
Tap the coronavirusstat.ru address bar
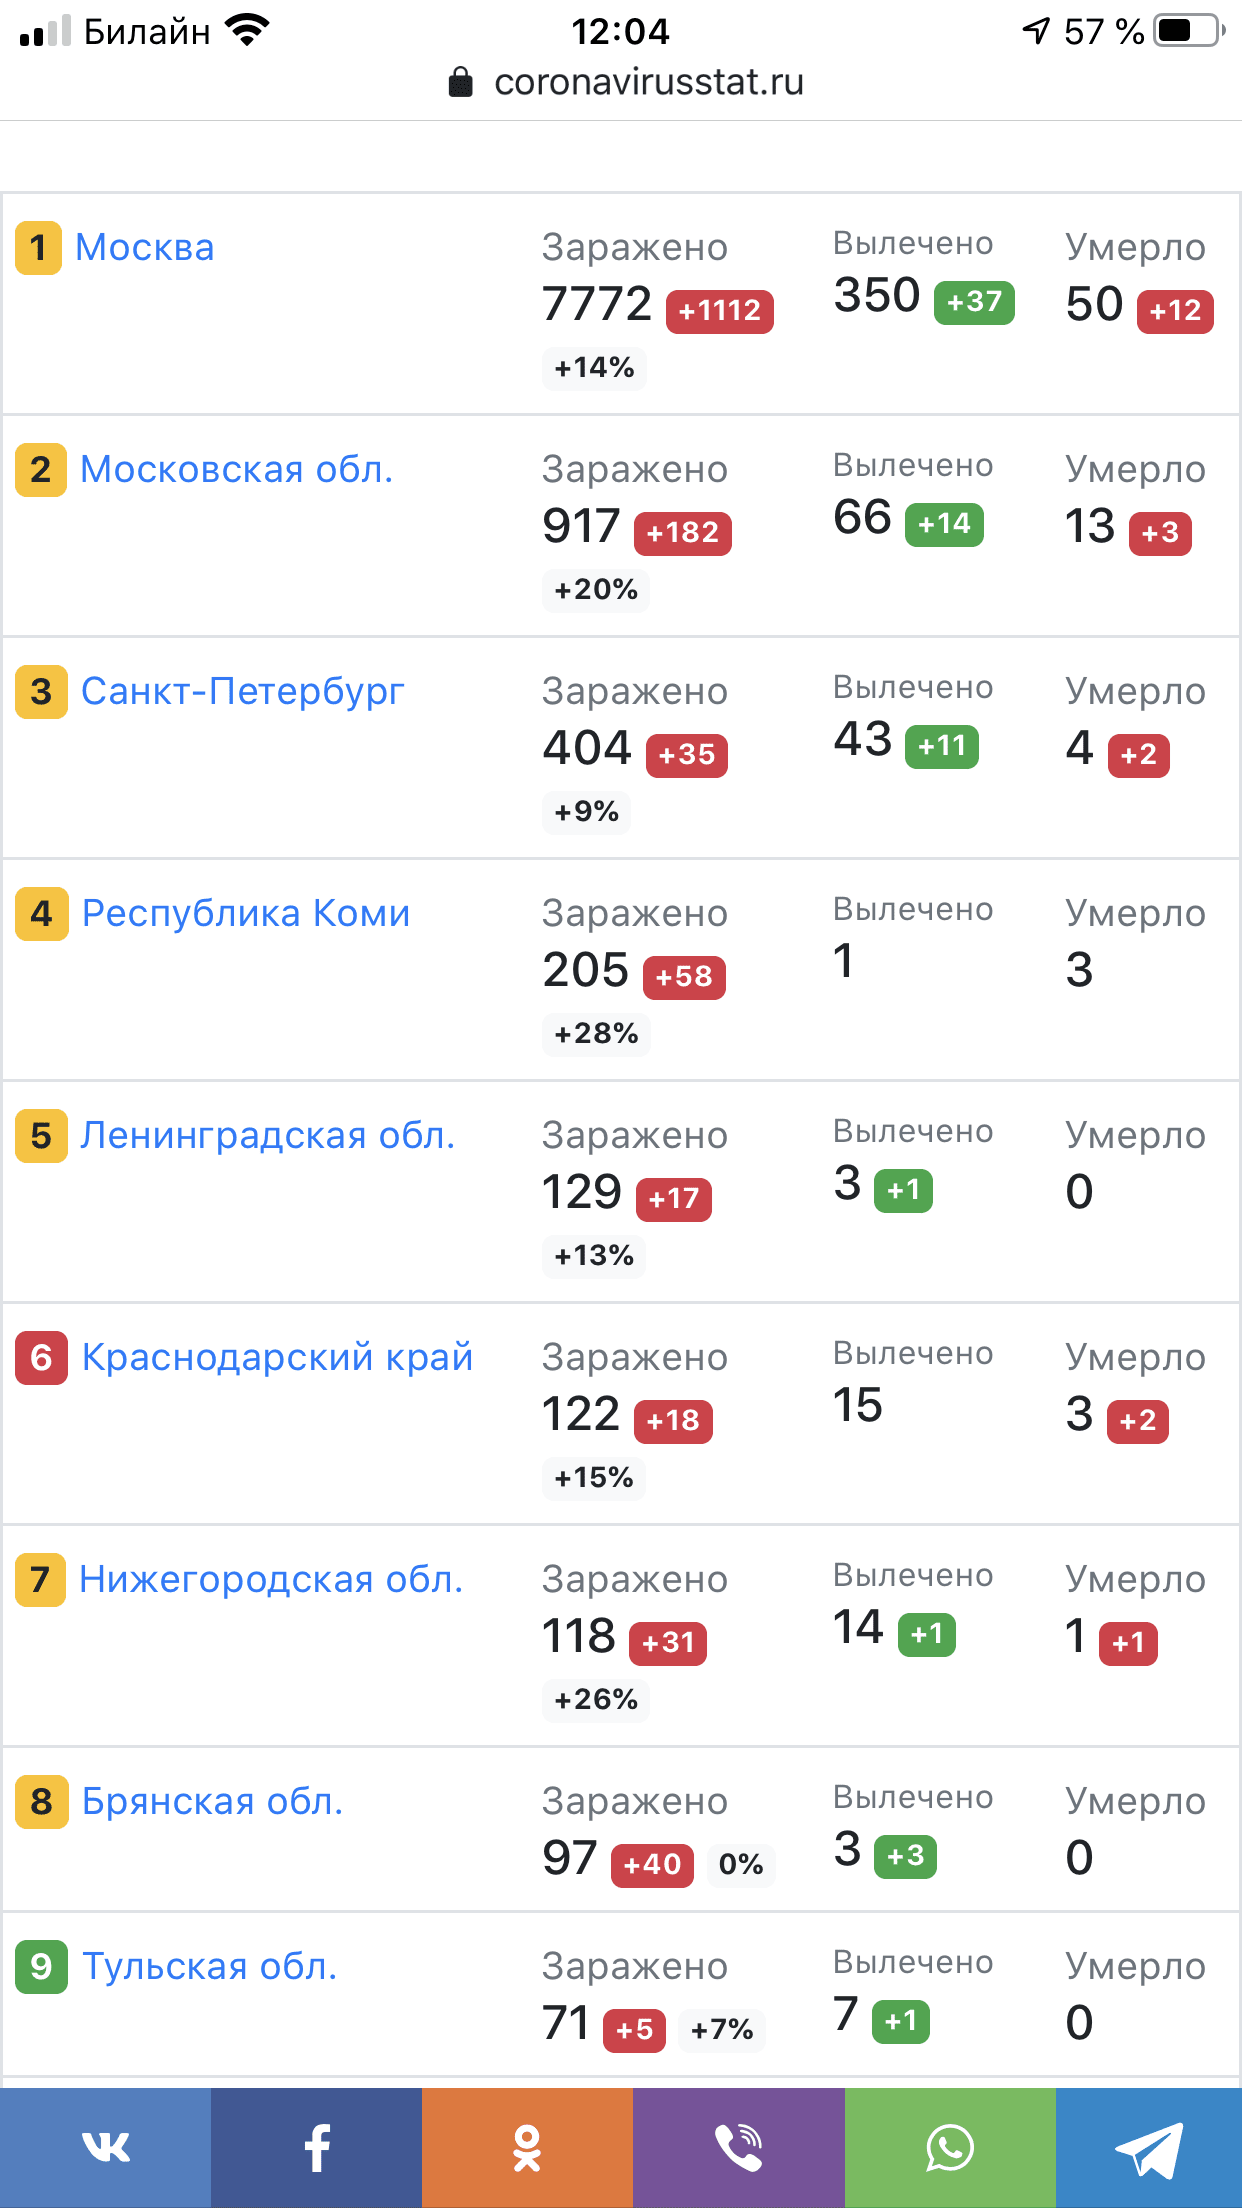(x=648, y=82)
